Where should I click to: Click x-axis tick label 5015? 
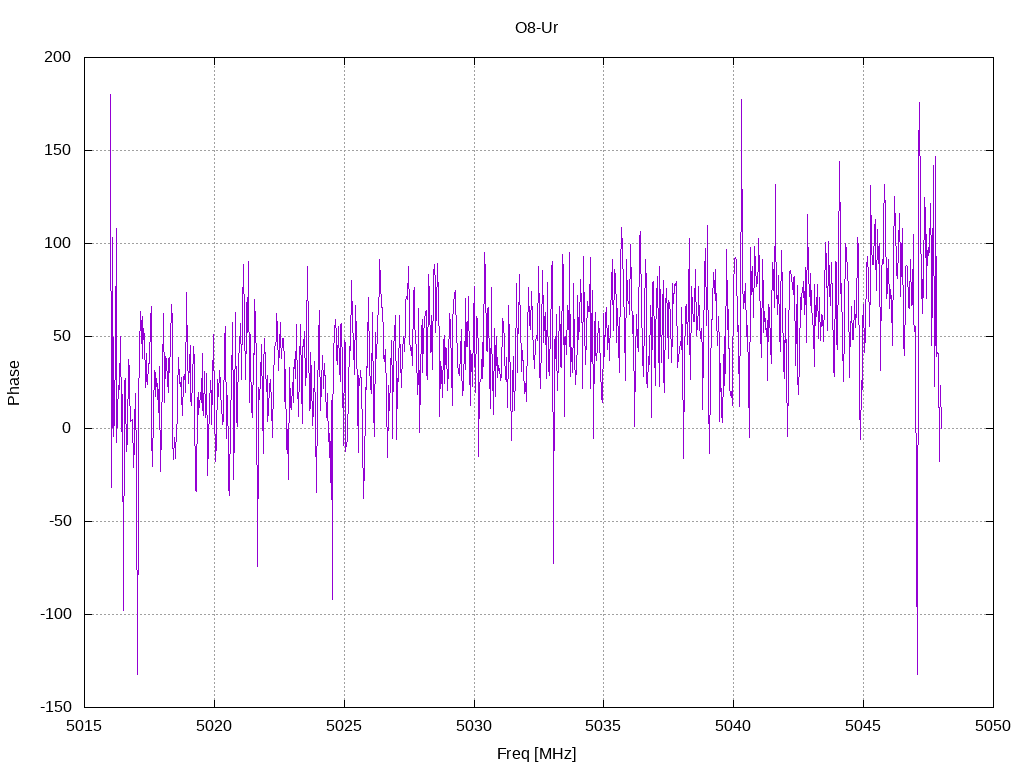click(84, 726)
